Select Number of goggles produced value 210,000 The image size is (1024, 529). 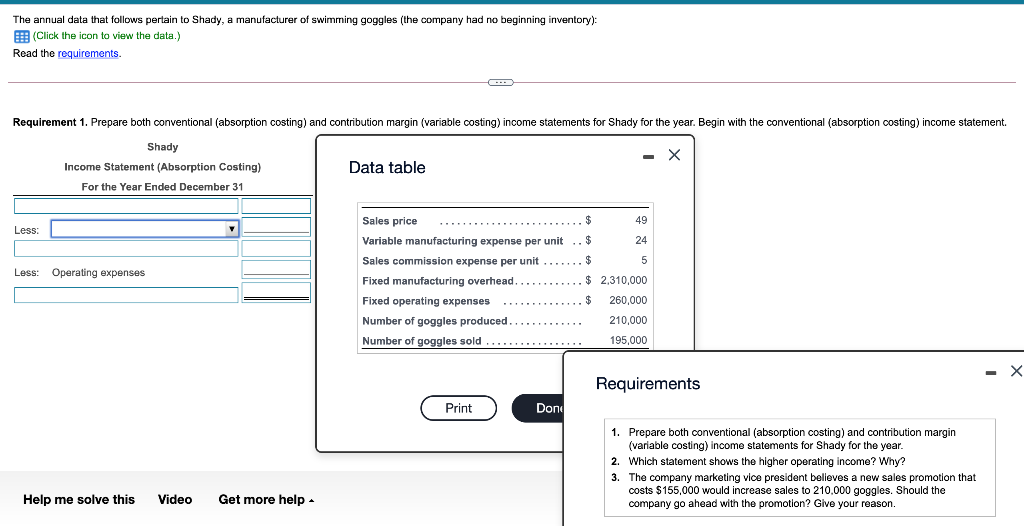click(x=628, y=320)
